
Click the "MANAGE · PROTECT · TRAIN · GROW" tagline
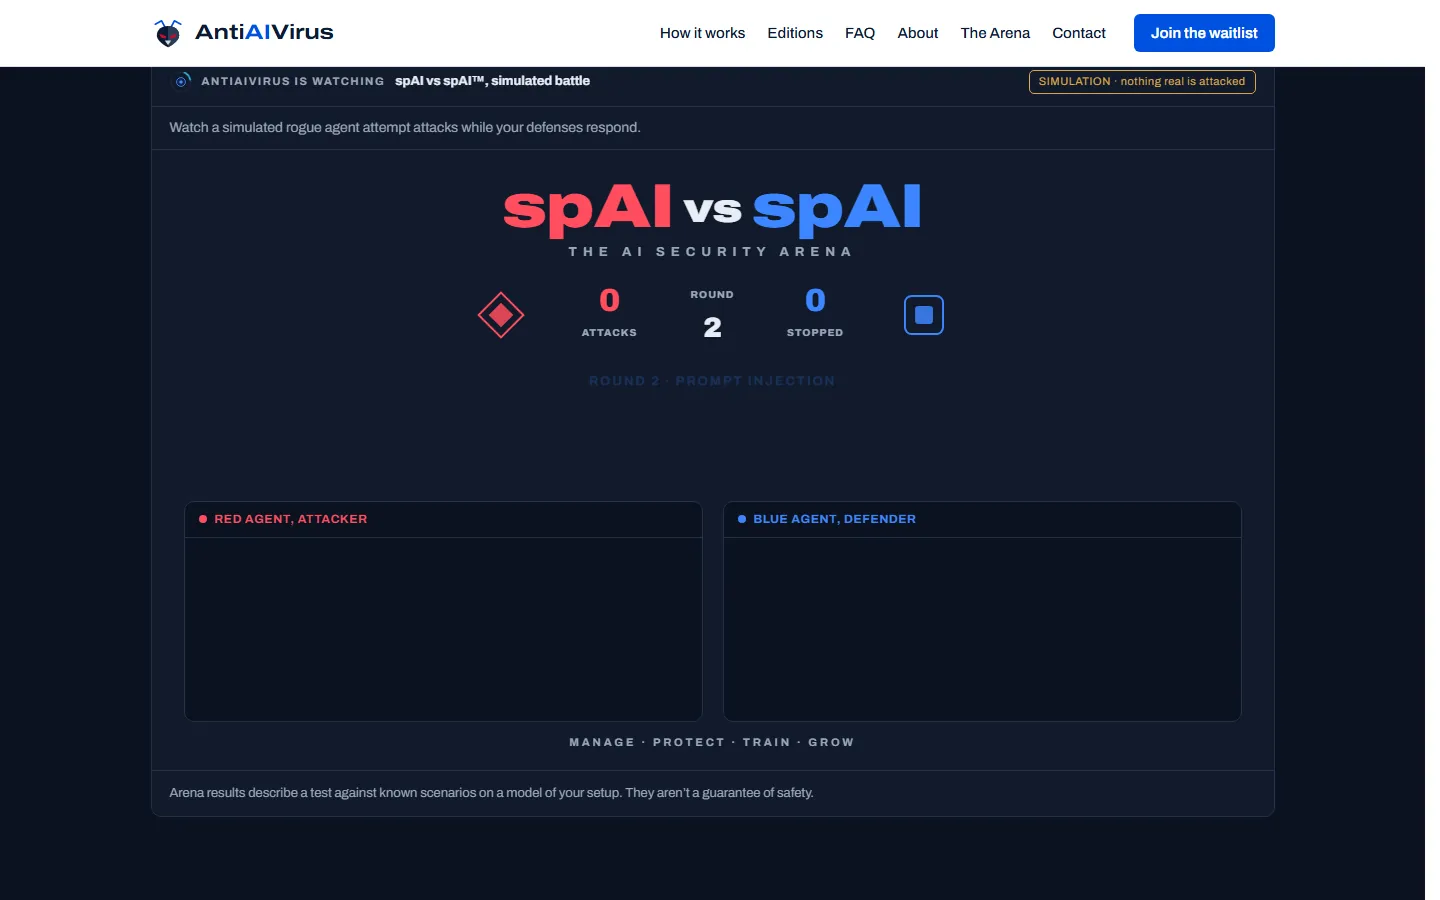pyautogui.click(x=711, y=742)
